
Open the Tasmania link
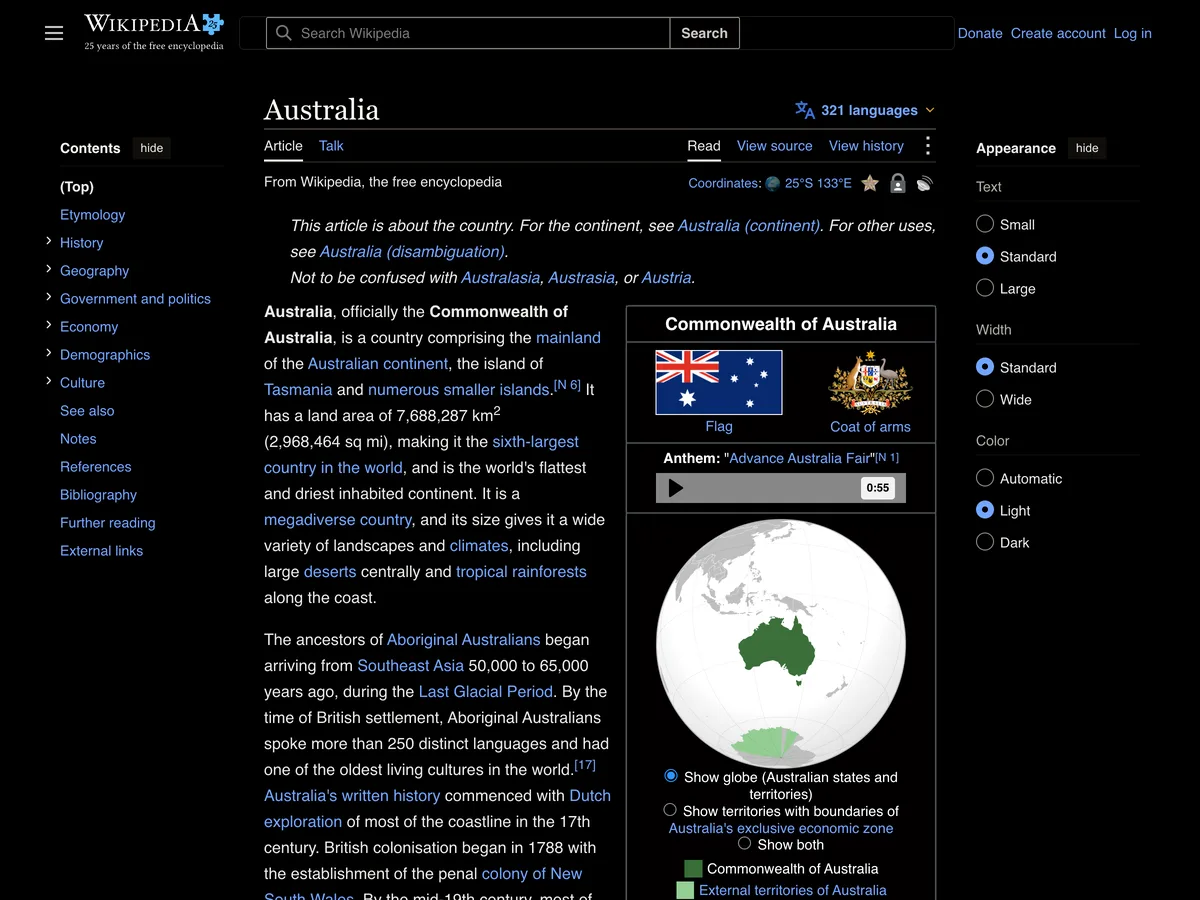point(298,390)
